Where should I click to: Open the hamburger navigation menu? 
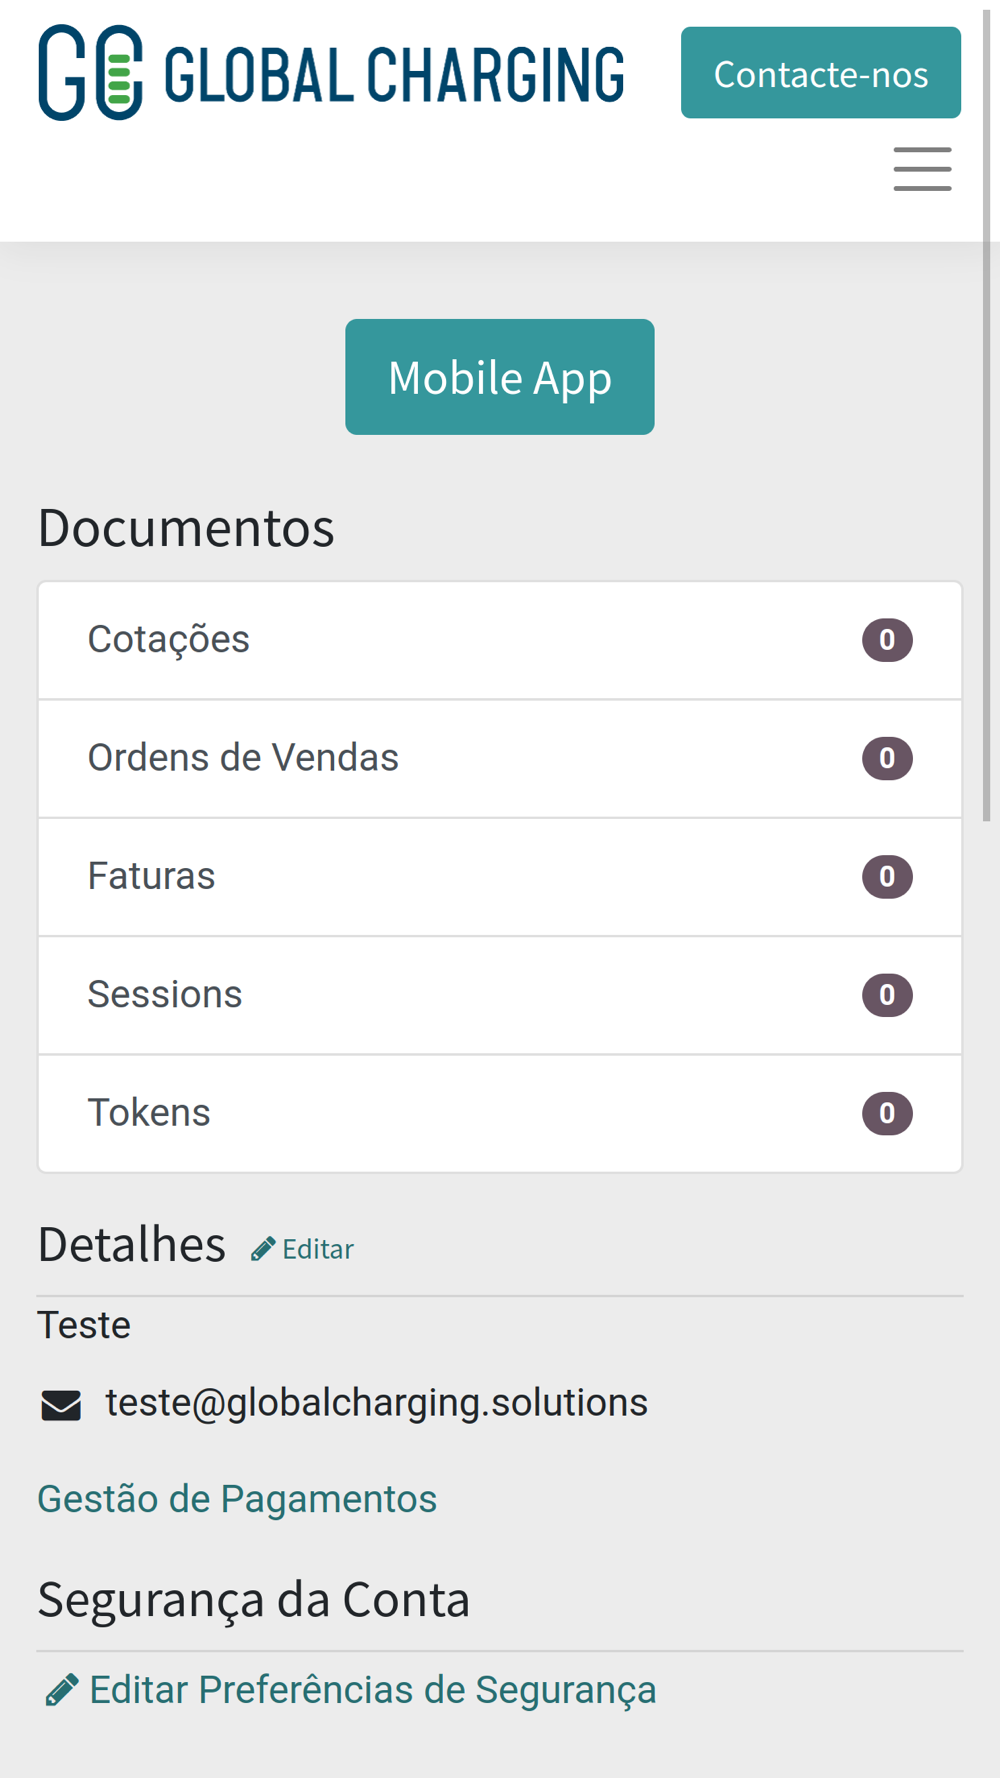pyautogui.click(x=922, y=169)
